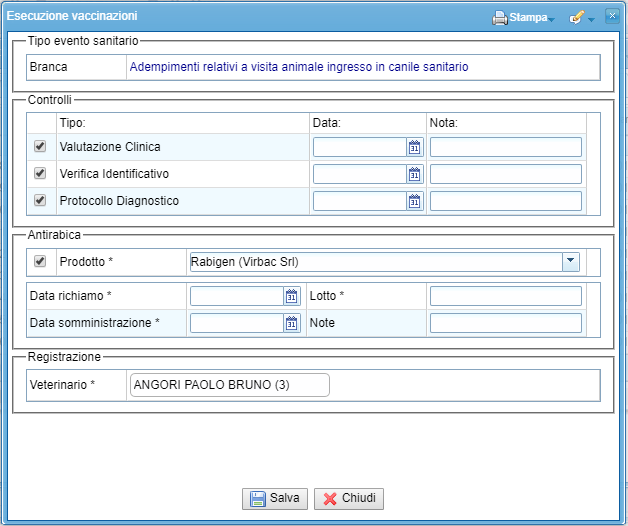Click the Valutazione Clinica Nota field
Image resolution: width=628 pixels, height=526 pixels.
506,147
